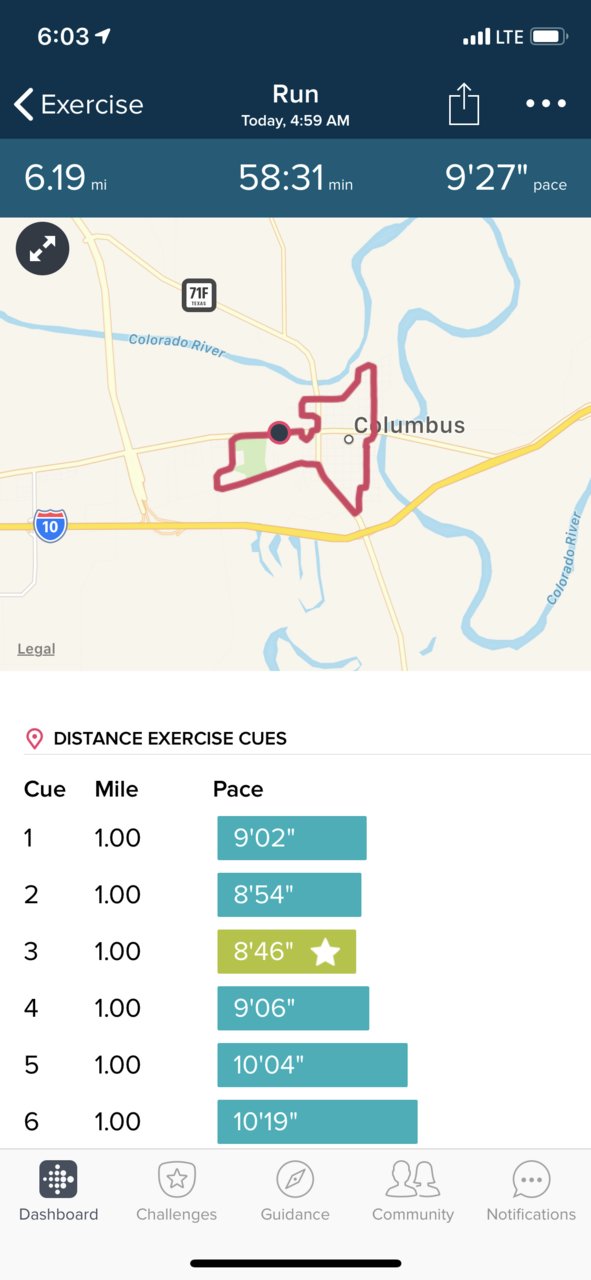
Task: Tap the 6.19 mi distance stat
Action: click(65, 179)
